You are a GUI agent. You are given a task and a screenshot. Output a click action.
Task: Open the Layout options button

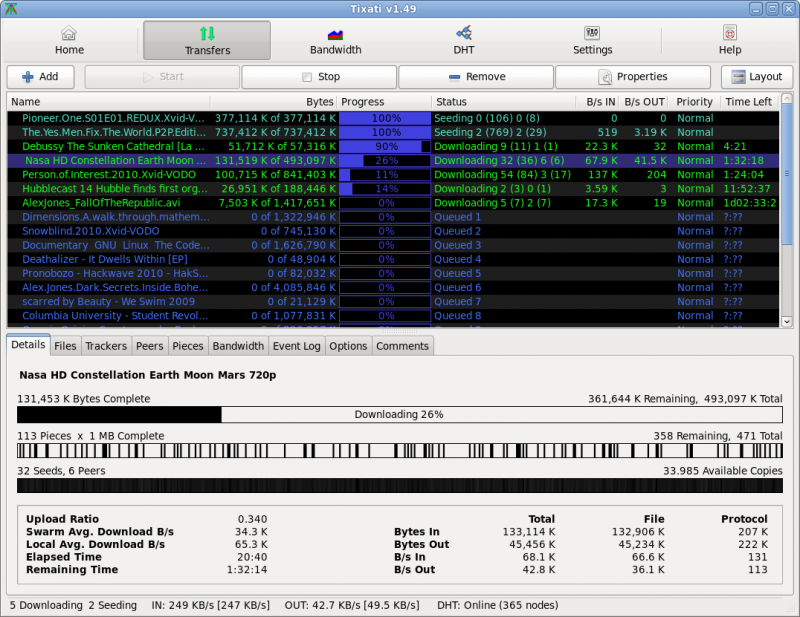coord(757,77)
